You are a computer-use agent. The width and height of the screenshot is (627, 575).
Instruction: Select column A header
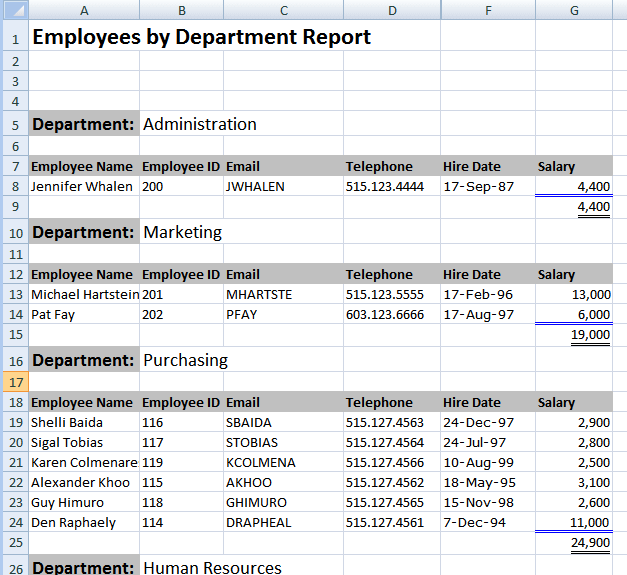84,10
